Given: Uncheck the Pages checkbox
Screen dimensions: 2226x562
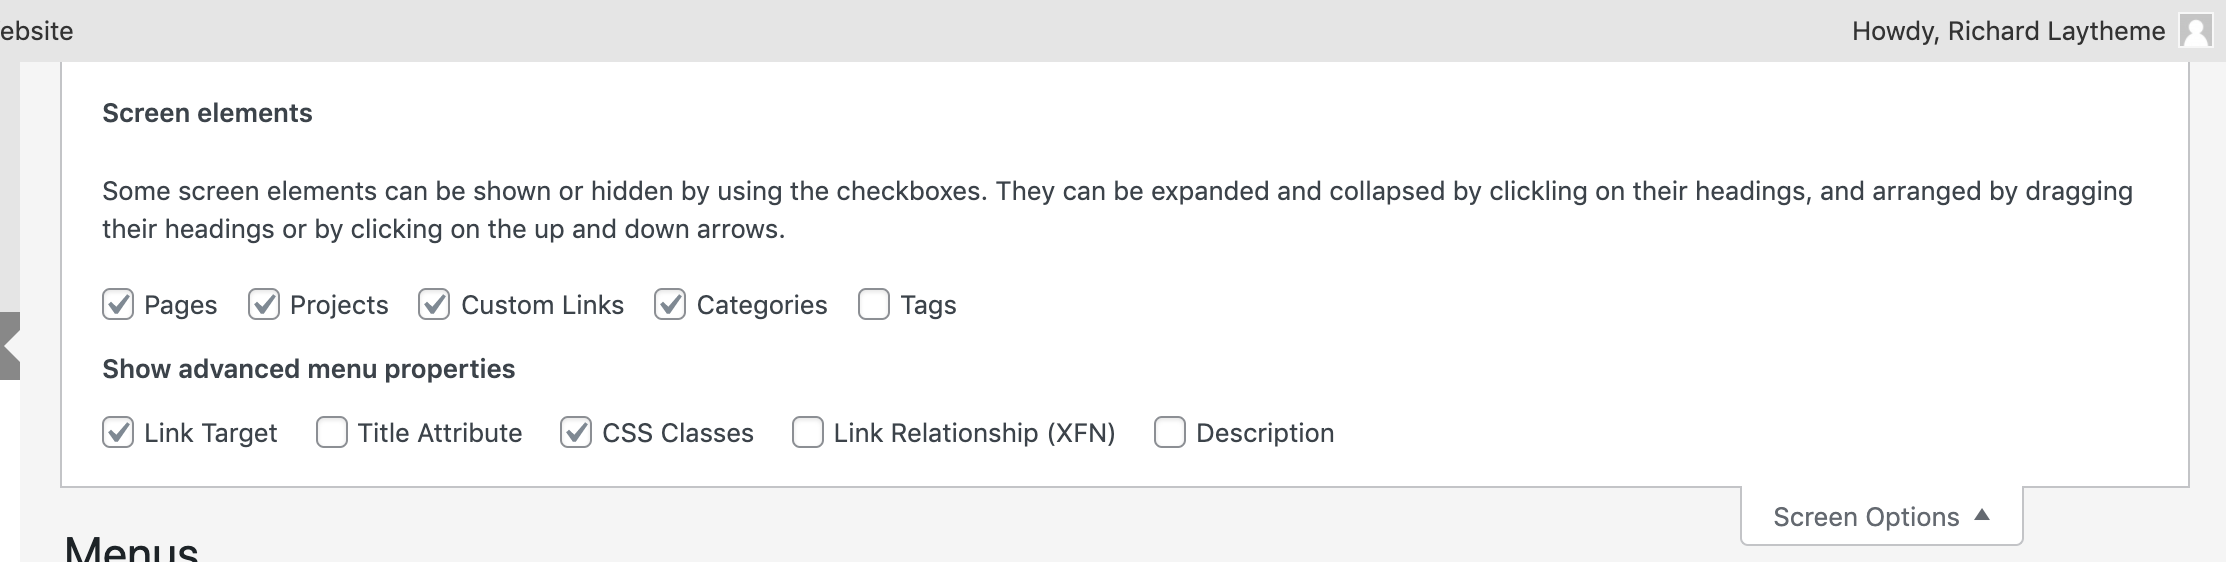Looking at the screenshot, I should pyautogui.click(x=118, y=304).
